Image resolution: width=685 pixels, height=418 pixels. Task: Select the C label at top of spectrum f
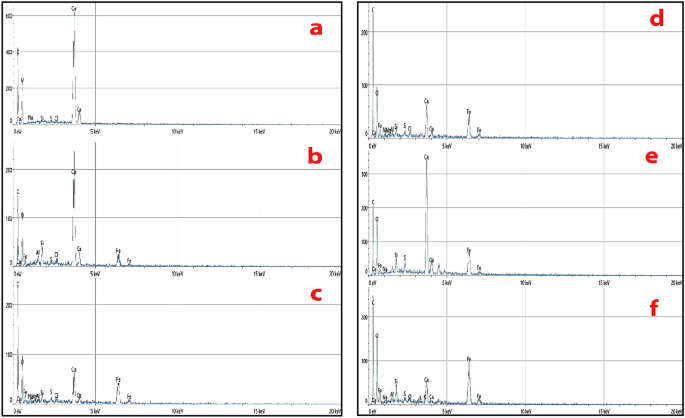coord(373,303)
